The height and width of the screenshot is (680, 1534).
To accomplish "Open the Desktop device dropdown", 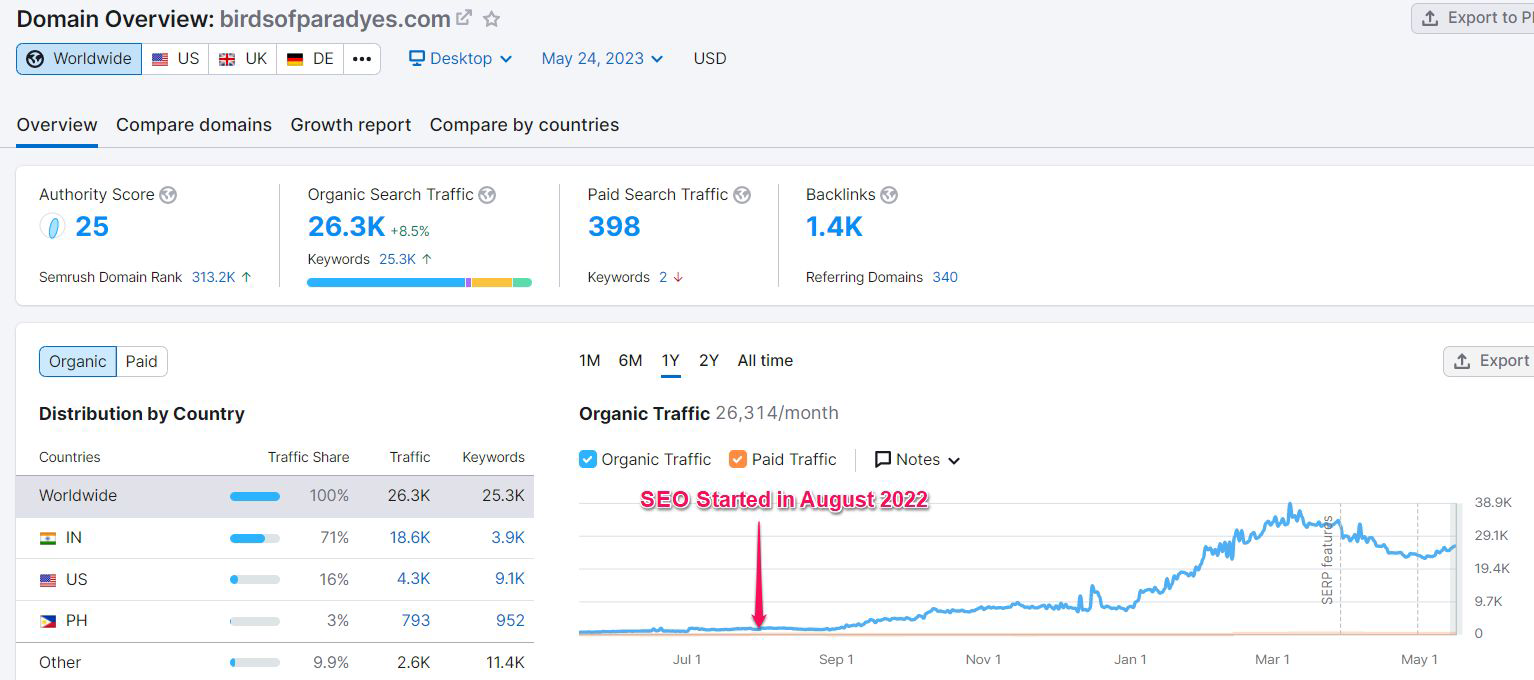I will pyautogui.click(x=460, y=59).
